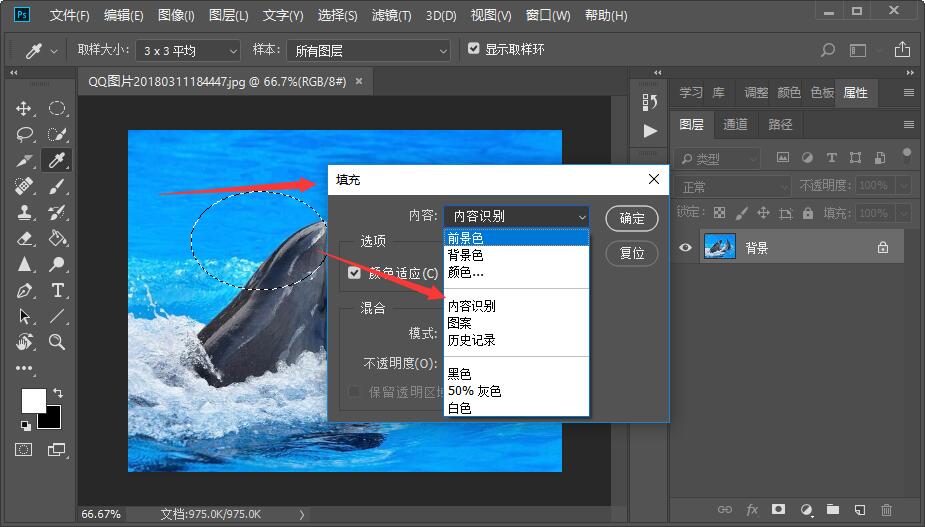925x527 pixels.
Task: Select the Brush tool
Action: tap(57, 186)
